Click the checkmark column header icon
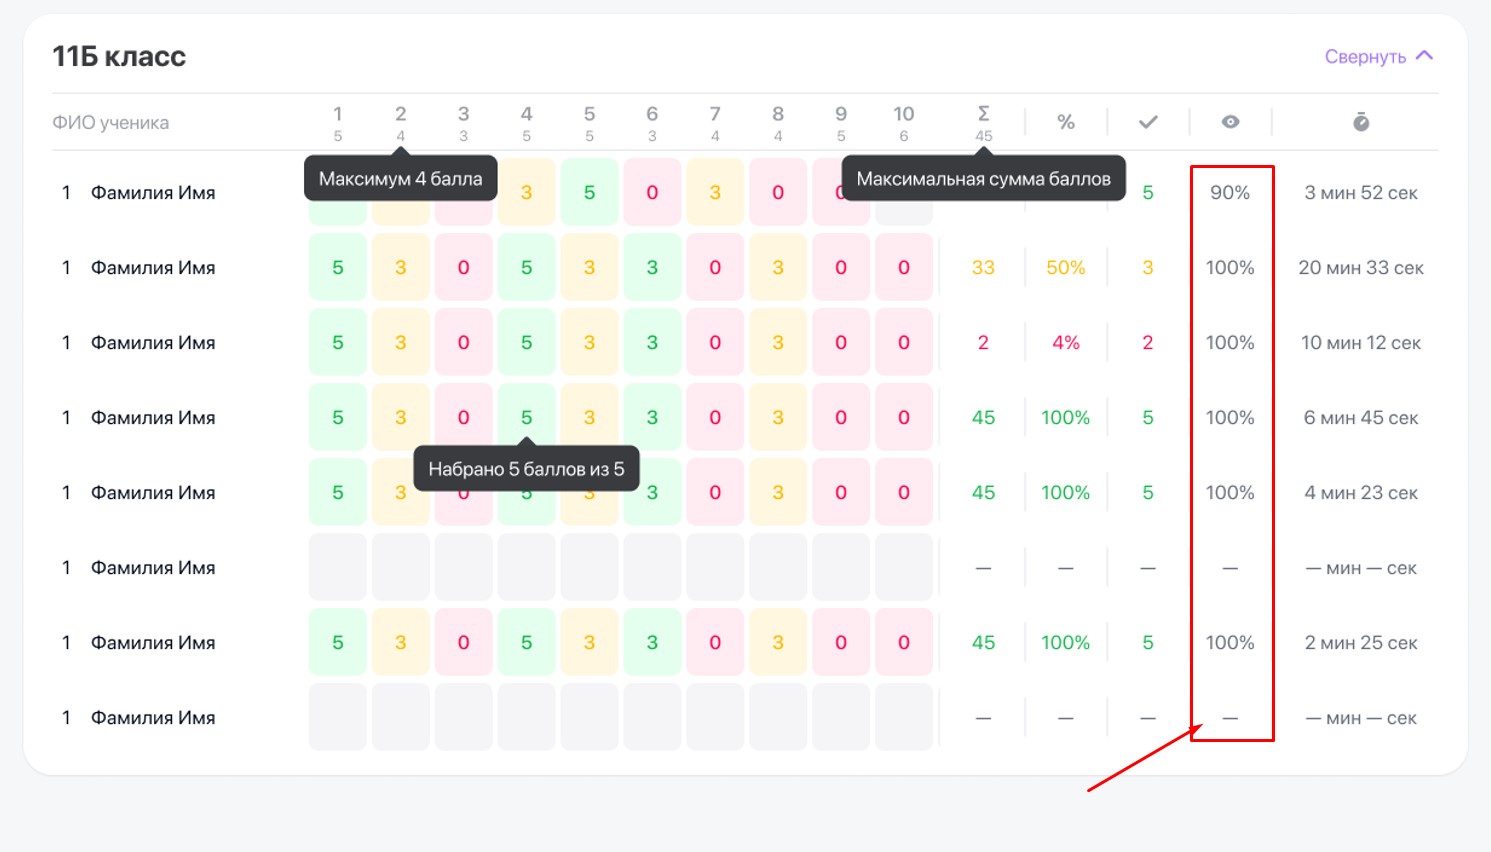The image size is (1491, 852). [x=1148, y=122]
